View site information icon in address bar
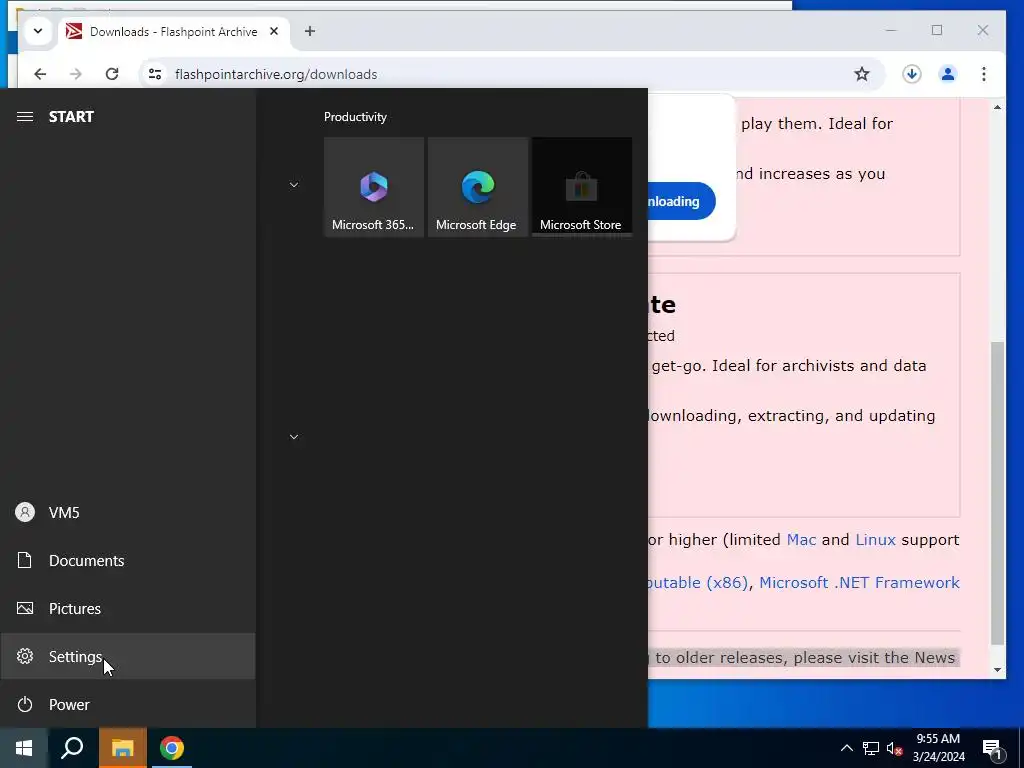 (x=155, y=74)
